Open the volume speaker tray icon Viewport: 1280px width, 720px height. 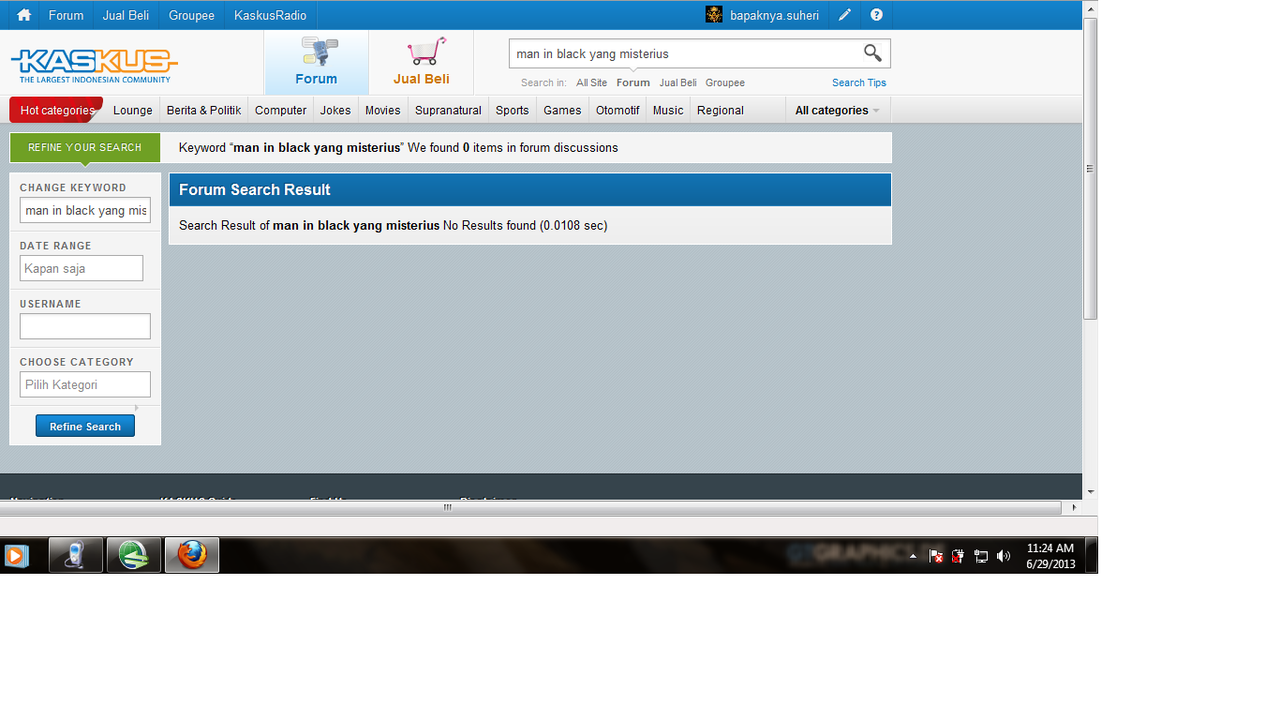coord(1003,556)
